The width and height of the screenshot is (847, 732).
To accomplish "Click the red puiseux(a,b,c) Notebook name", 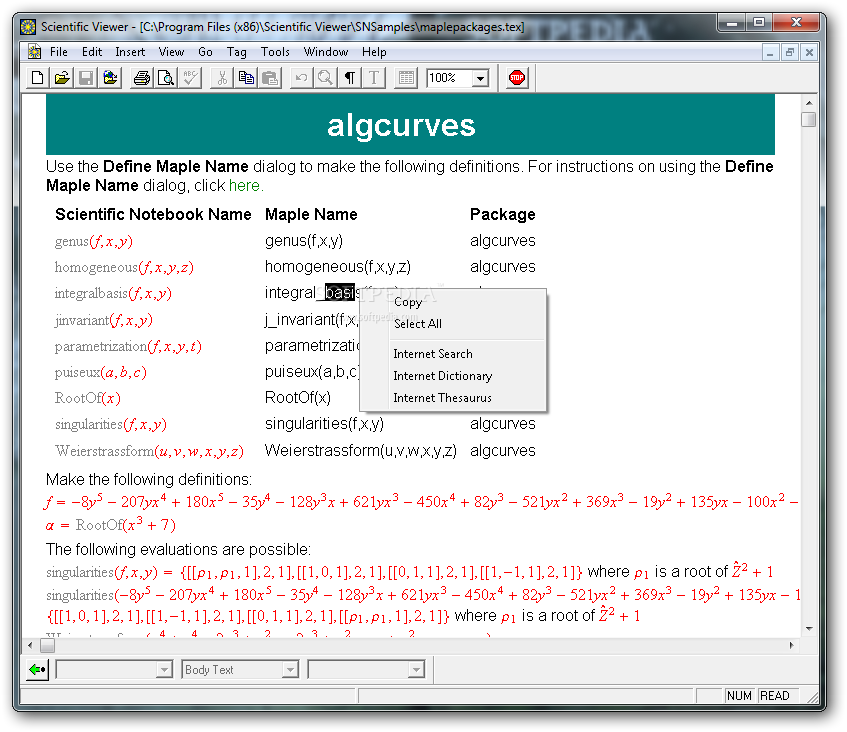I will (x=100, y=373).
